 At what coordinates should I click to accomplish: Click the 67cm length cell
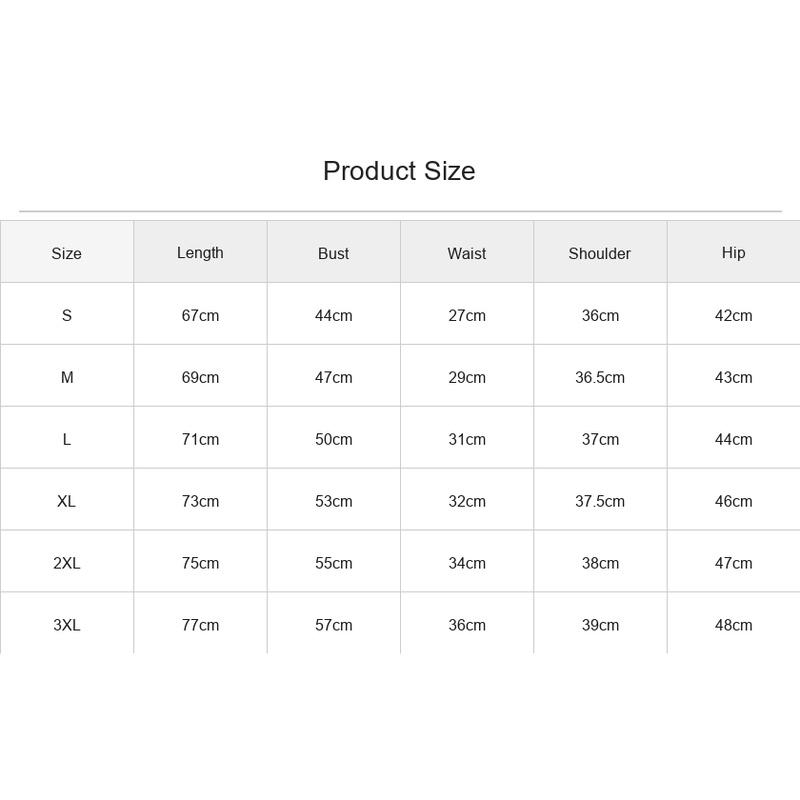tap(200, 315)
